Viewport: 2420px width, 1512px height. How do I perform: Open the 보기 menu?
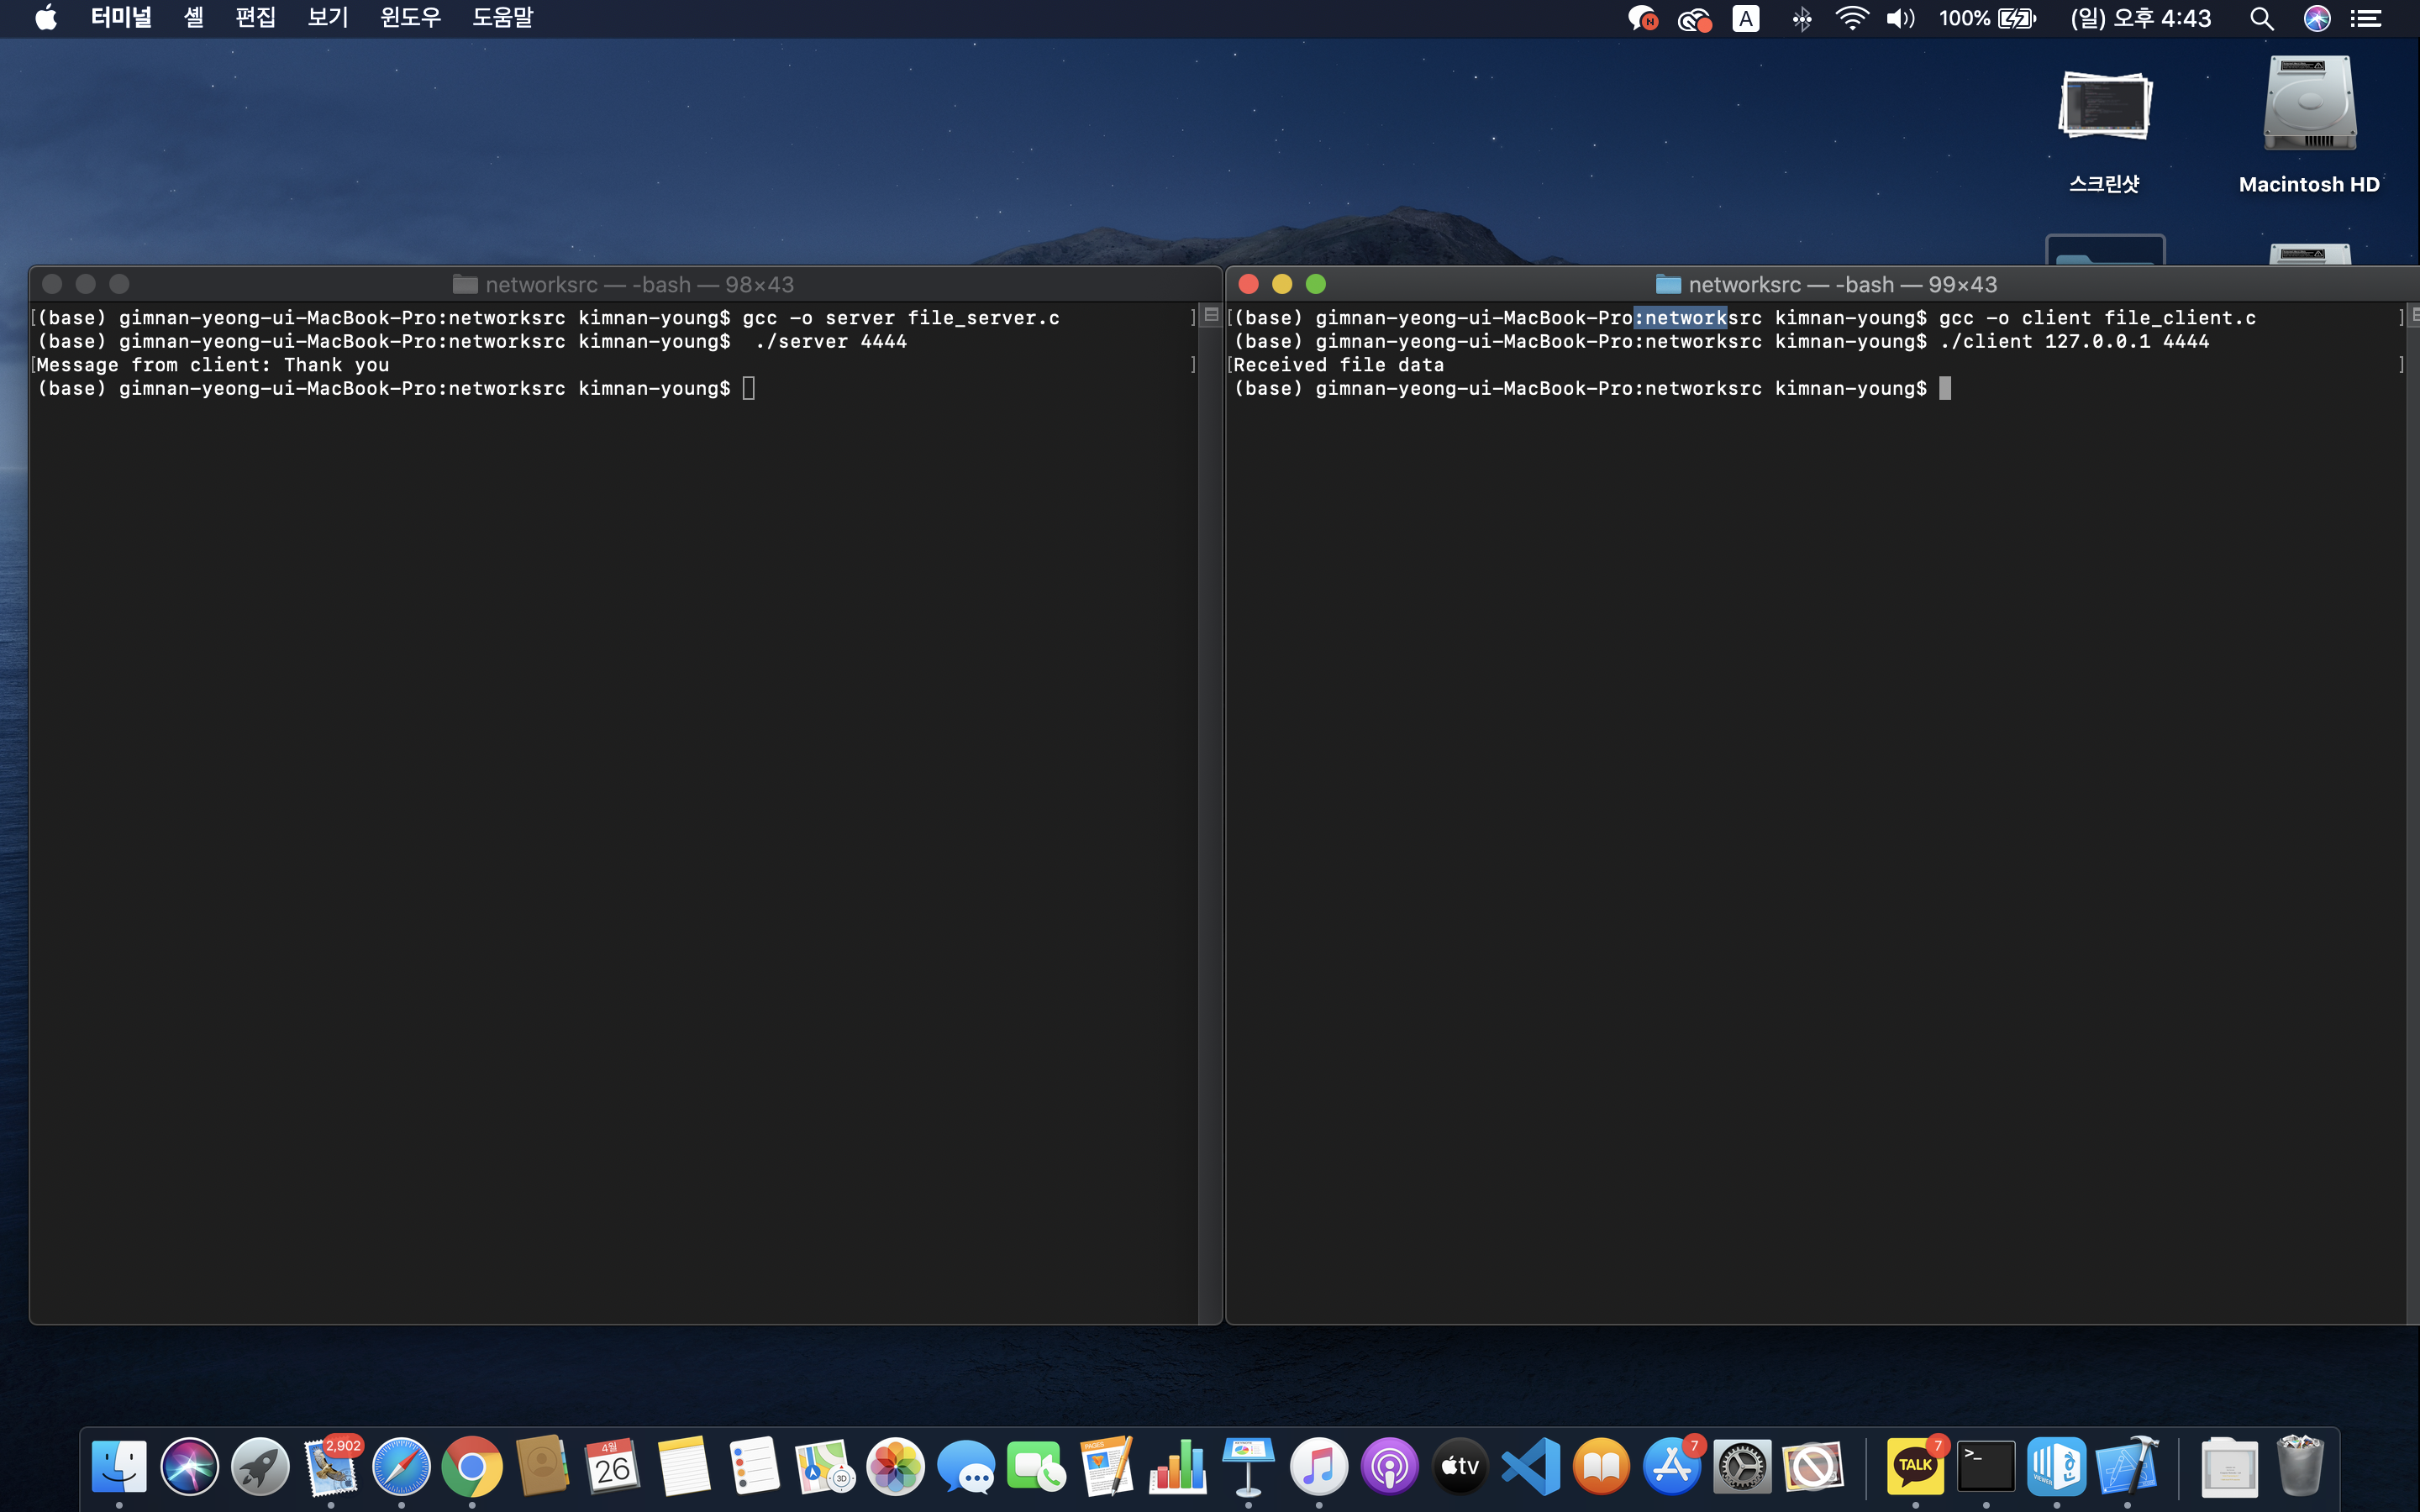click(x=327, y=18)
